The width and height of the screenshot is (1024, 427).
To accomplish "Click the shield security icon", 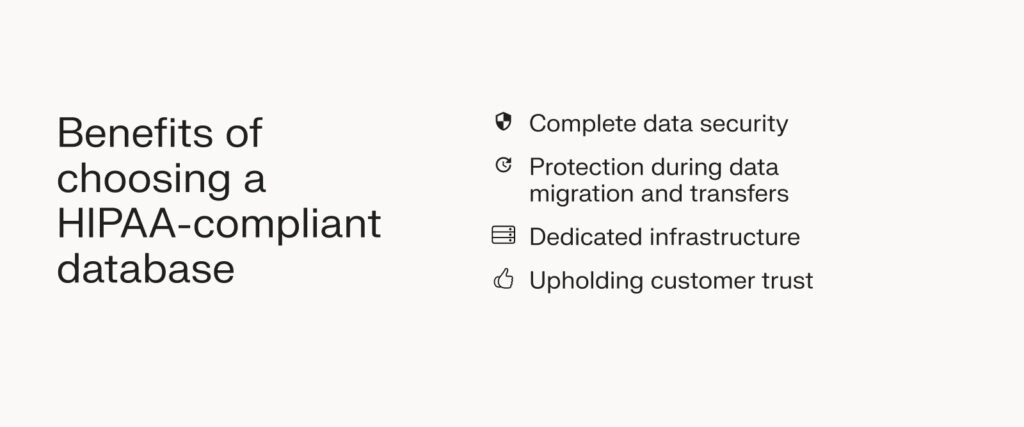I will 503,123.
